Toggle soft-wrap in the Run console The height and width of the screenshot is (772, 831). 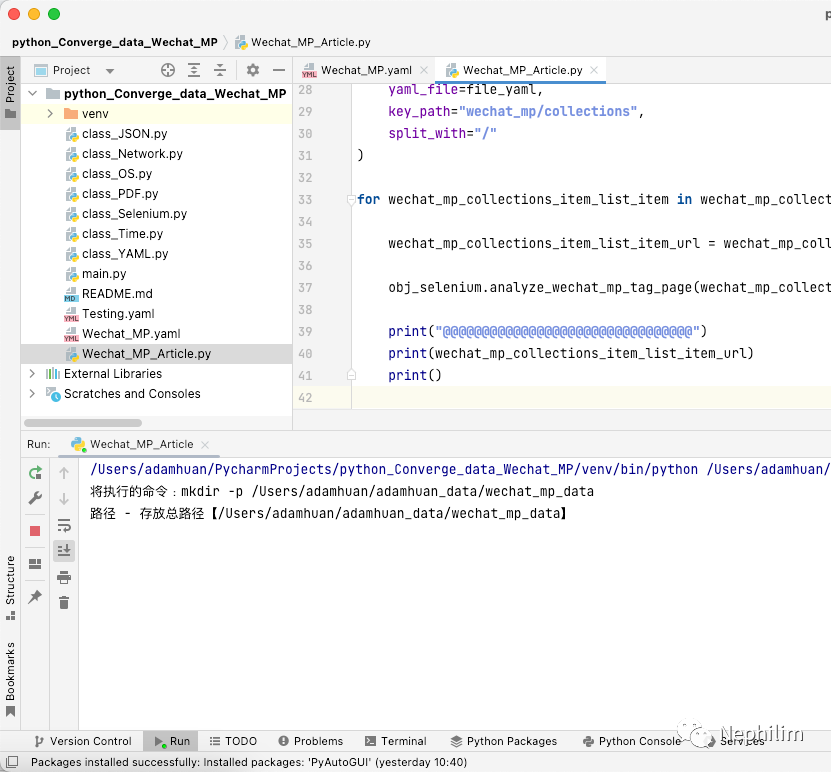64,525
